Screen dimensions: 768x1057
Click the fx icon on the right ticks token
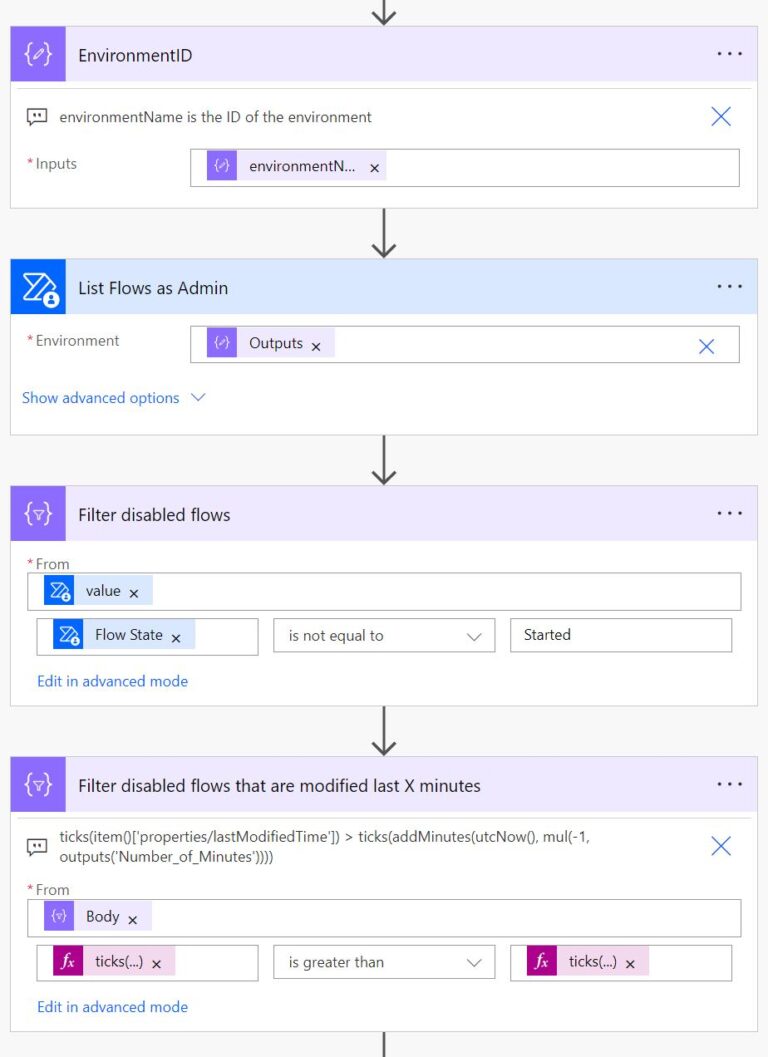pyautogui.click(x=541, y=962)
